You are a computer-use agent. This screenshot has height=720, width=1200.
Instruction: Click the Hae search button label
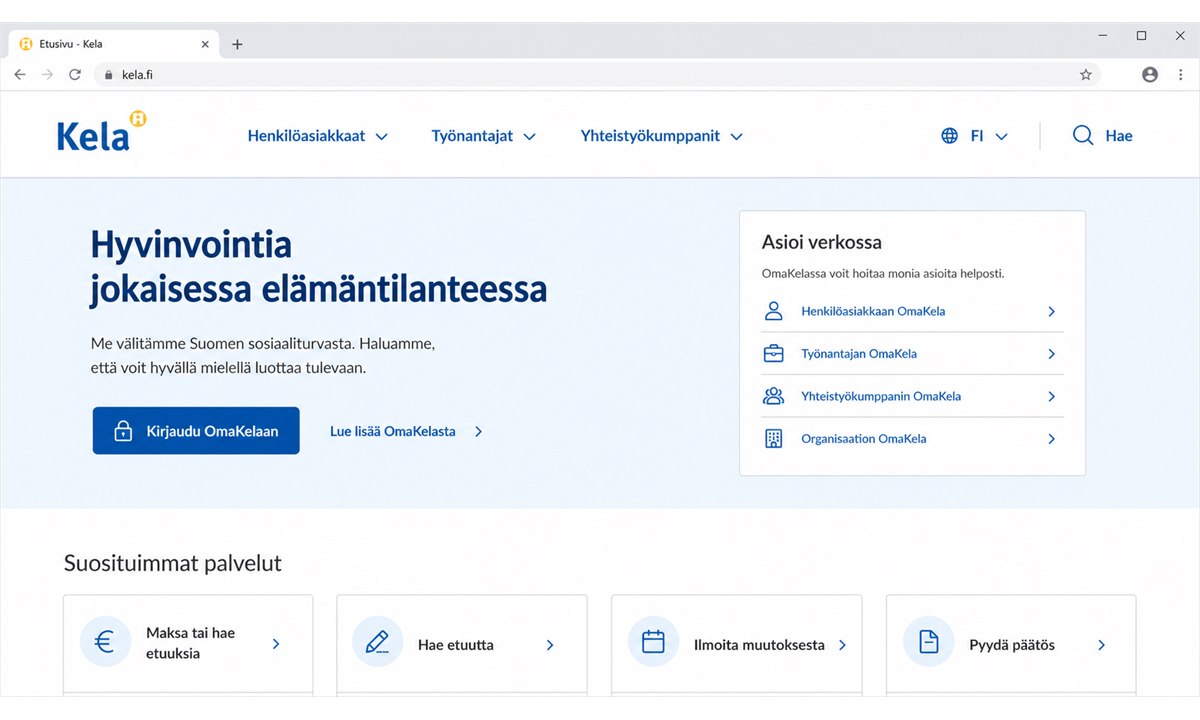pyautogui.click(x=1119, y=136)
